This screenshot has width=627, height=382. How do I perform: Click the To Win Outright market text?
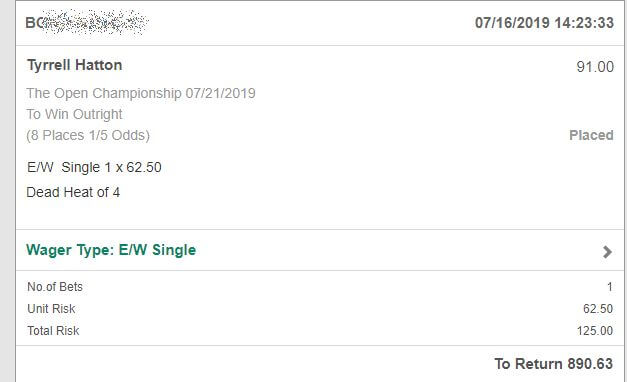74,114
